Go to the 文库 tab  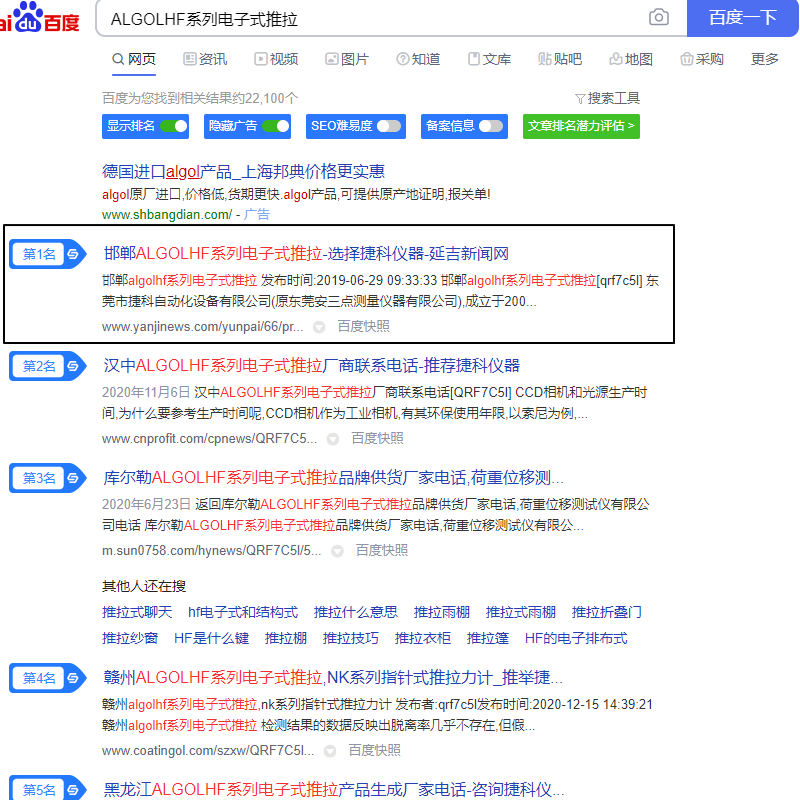pyautogui.click(x=489, y=59)
